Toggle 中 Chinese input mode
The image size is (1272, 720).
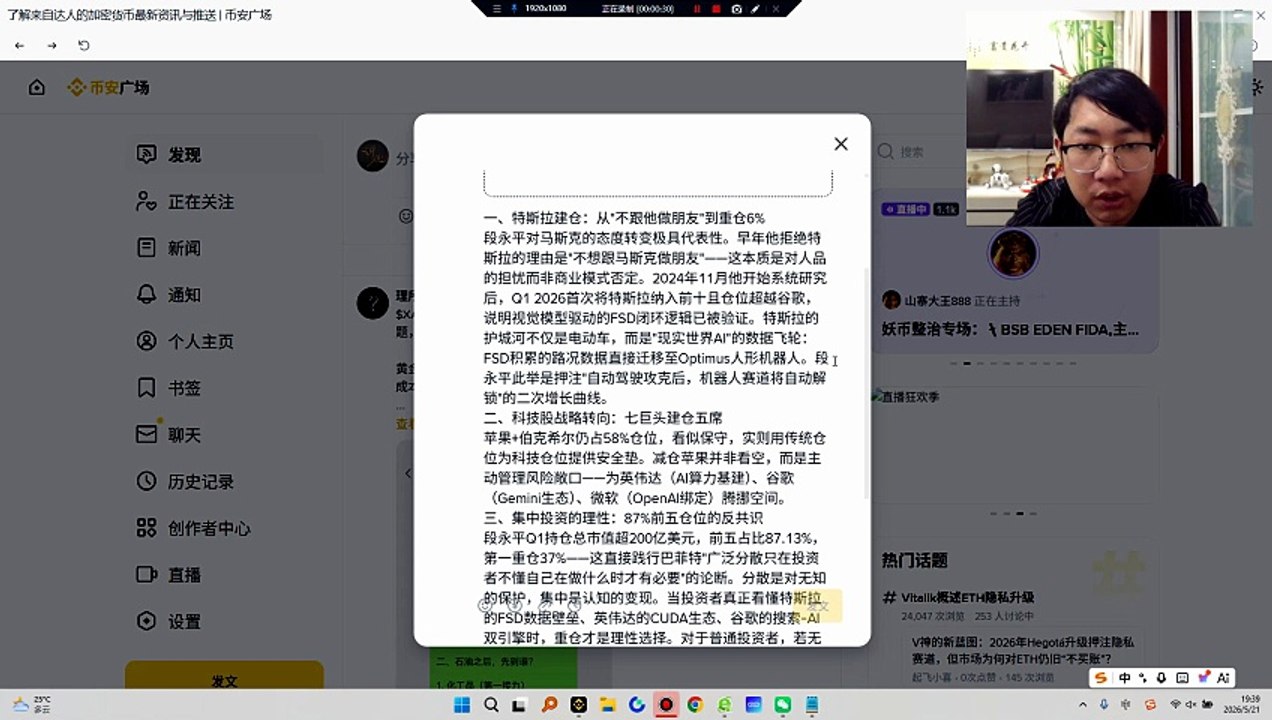1125,677
